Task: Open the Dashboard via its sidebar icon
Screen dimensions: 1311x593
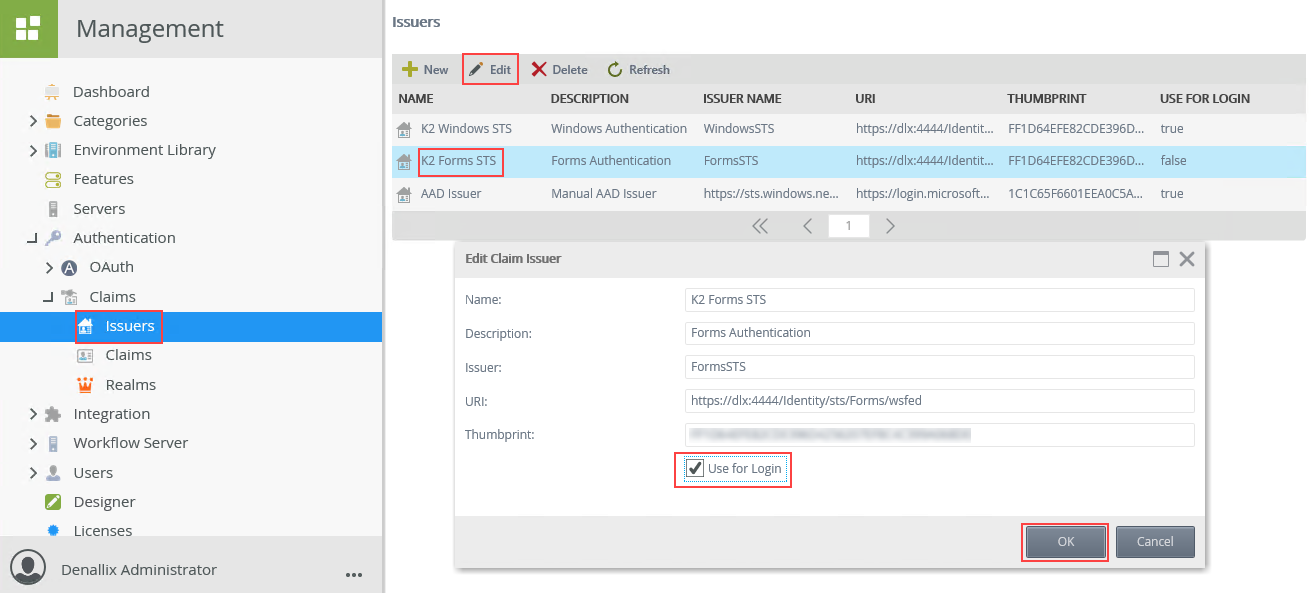Action: click(x=53, y=91)
